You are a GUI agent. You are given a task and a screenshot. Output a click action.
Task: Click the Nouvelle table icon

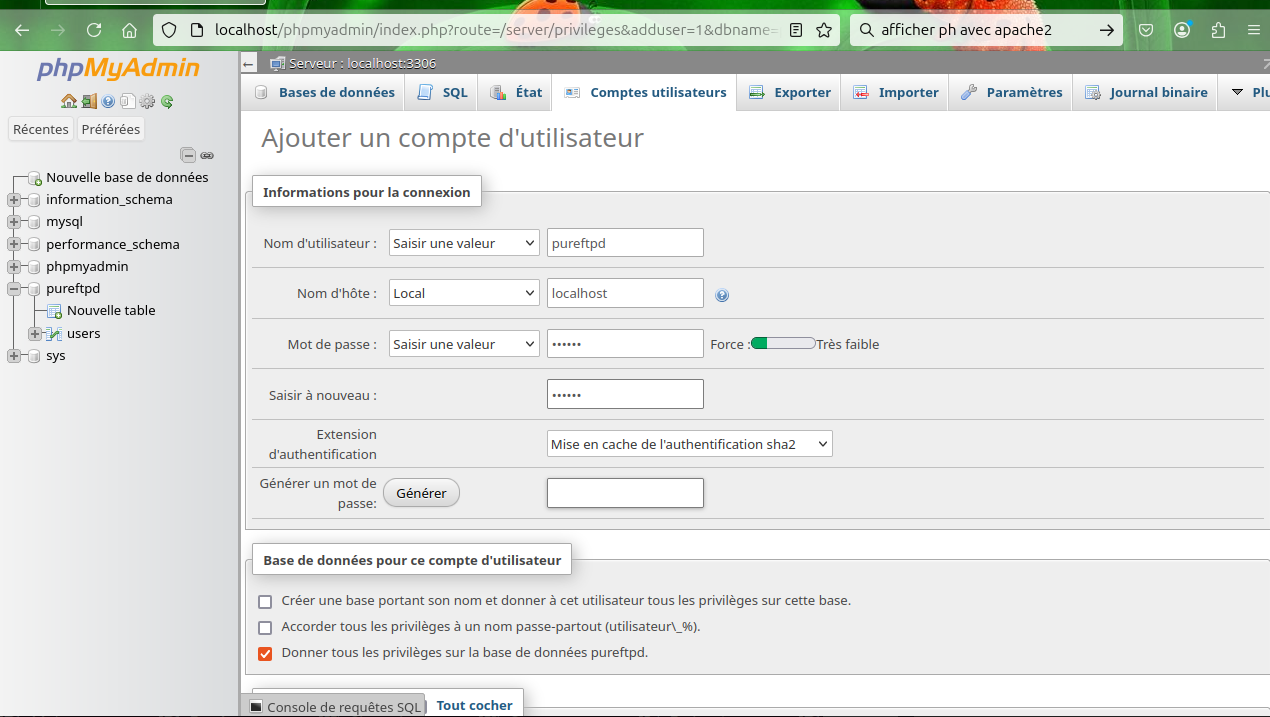[55, 311]
